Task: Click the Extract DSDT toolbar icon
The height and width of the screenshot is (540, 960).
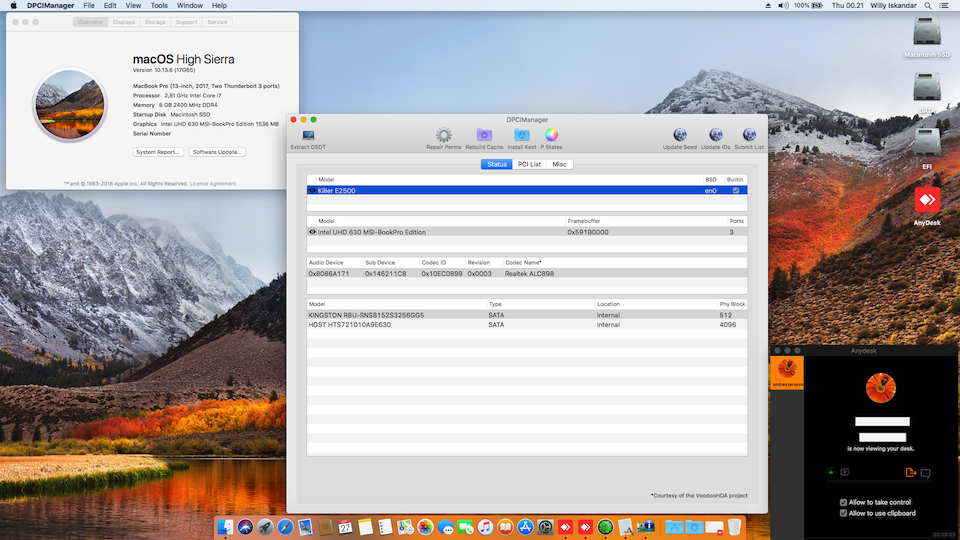Action: click(307, 135)
